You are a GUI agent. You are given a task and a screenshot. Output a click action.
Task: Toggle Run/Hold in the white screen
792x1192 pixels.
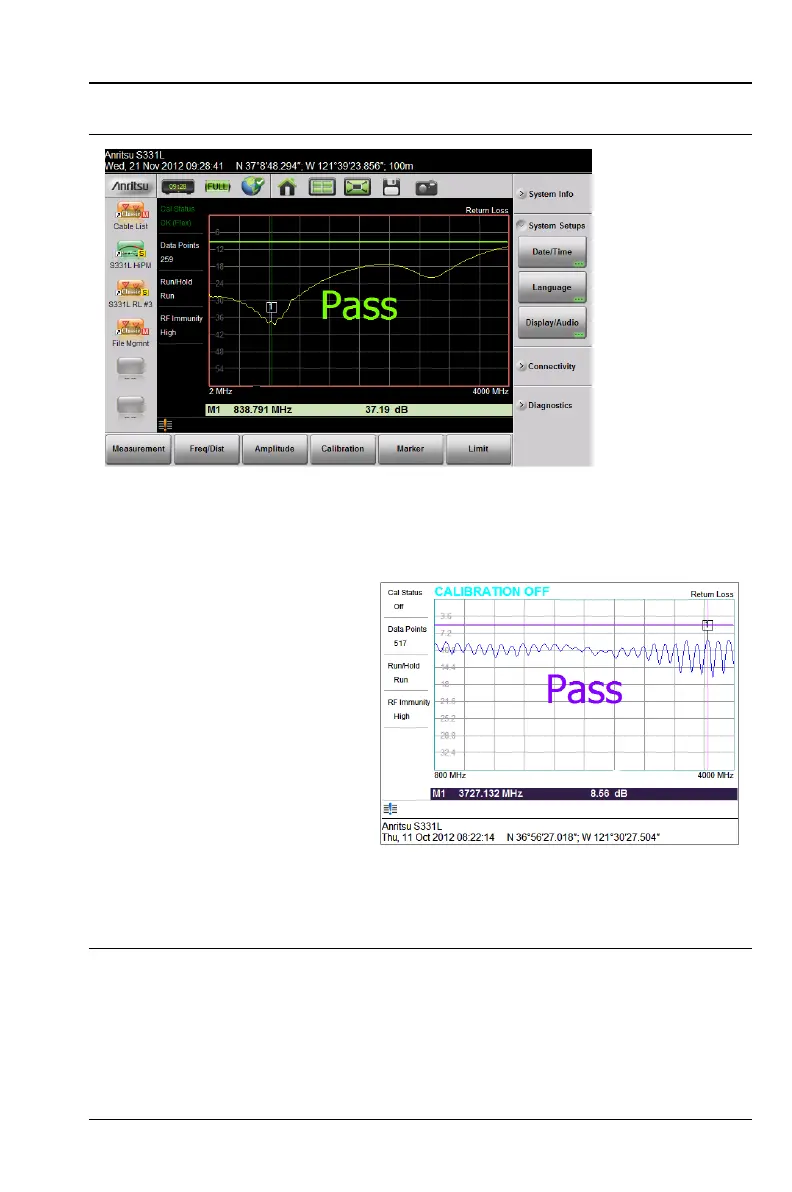point(406,673)
